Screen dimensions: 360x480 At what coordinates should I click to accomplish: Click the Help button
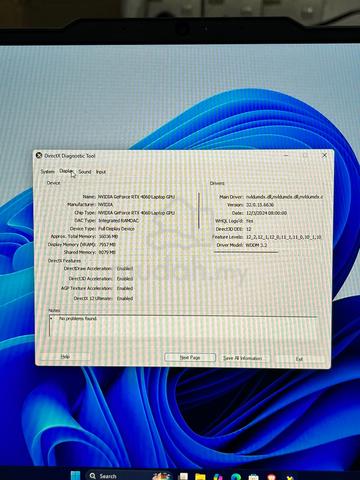coord(65,357)
